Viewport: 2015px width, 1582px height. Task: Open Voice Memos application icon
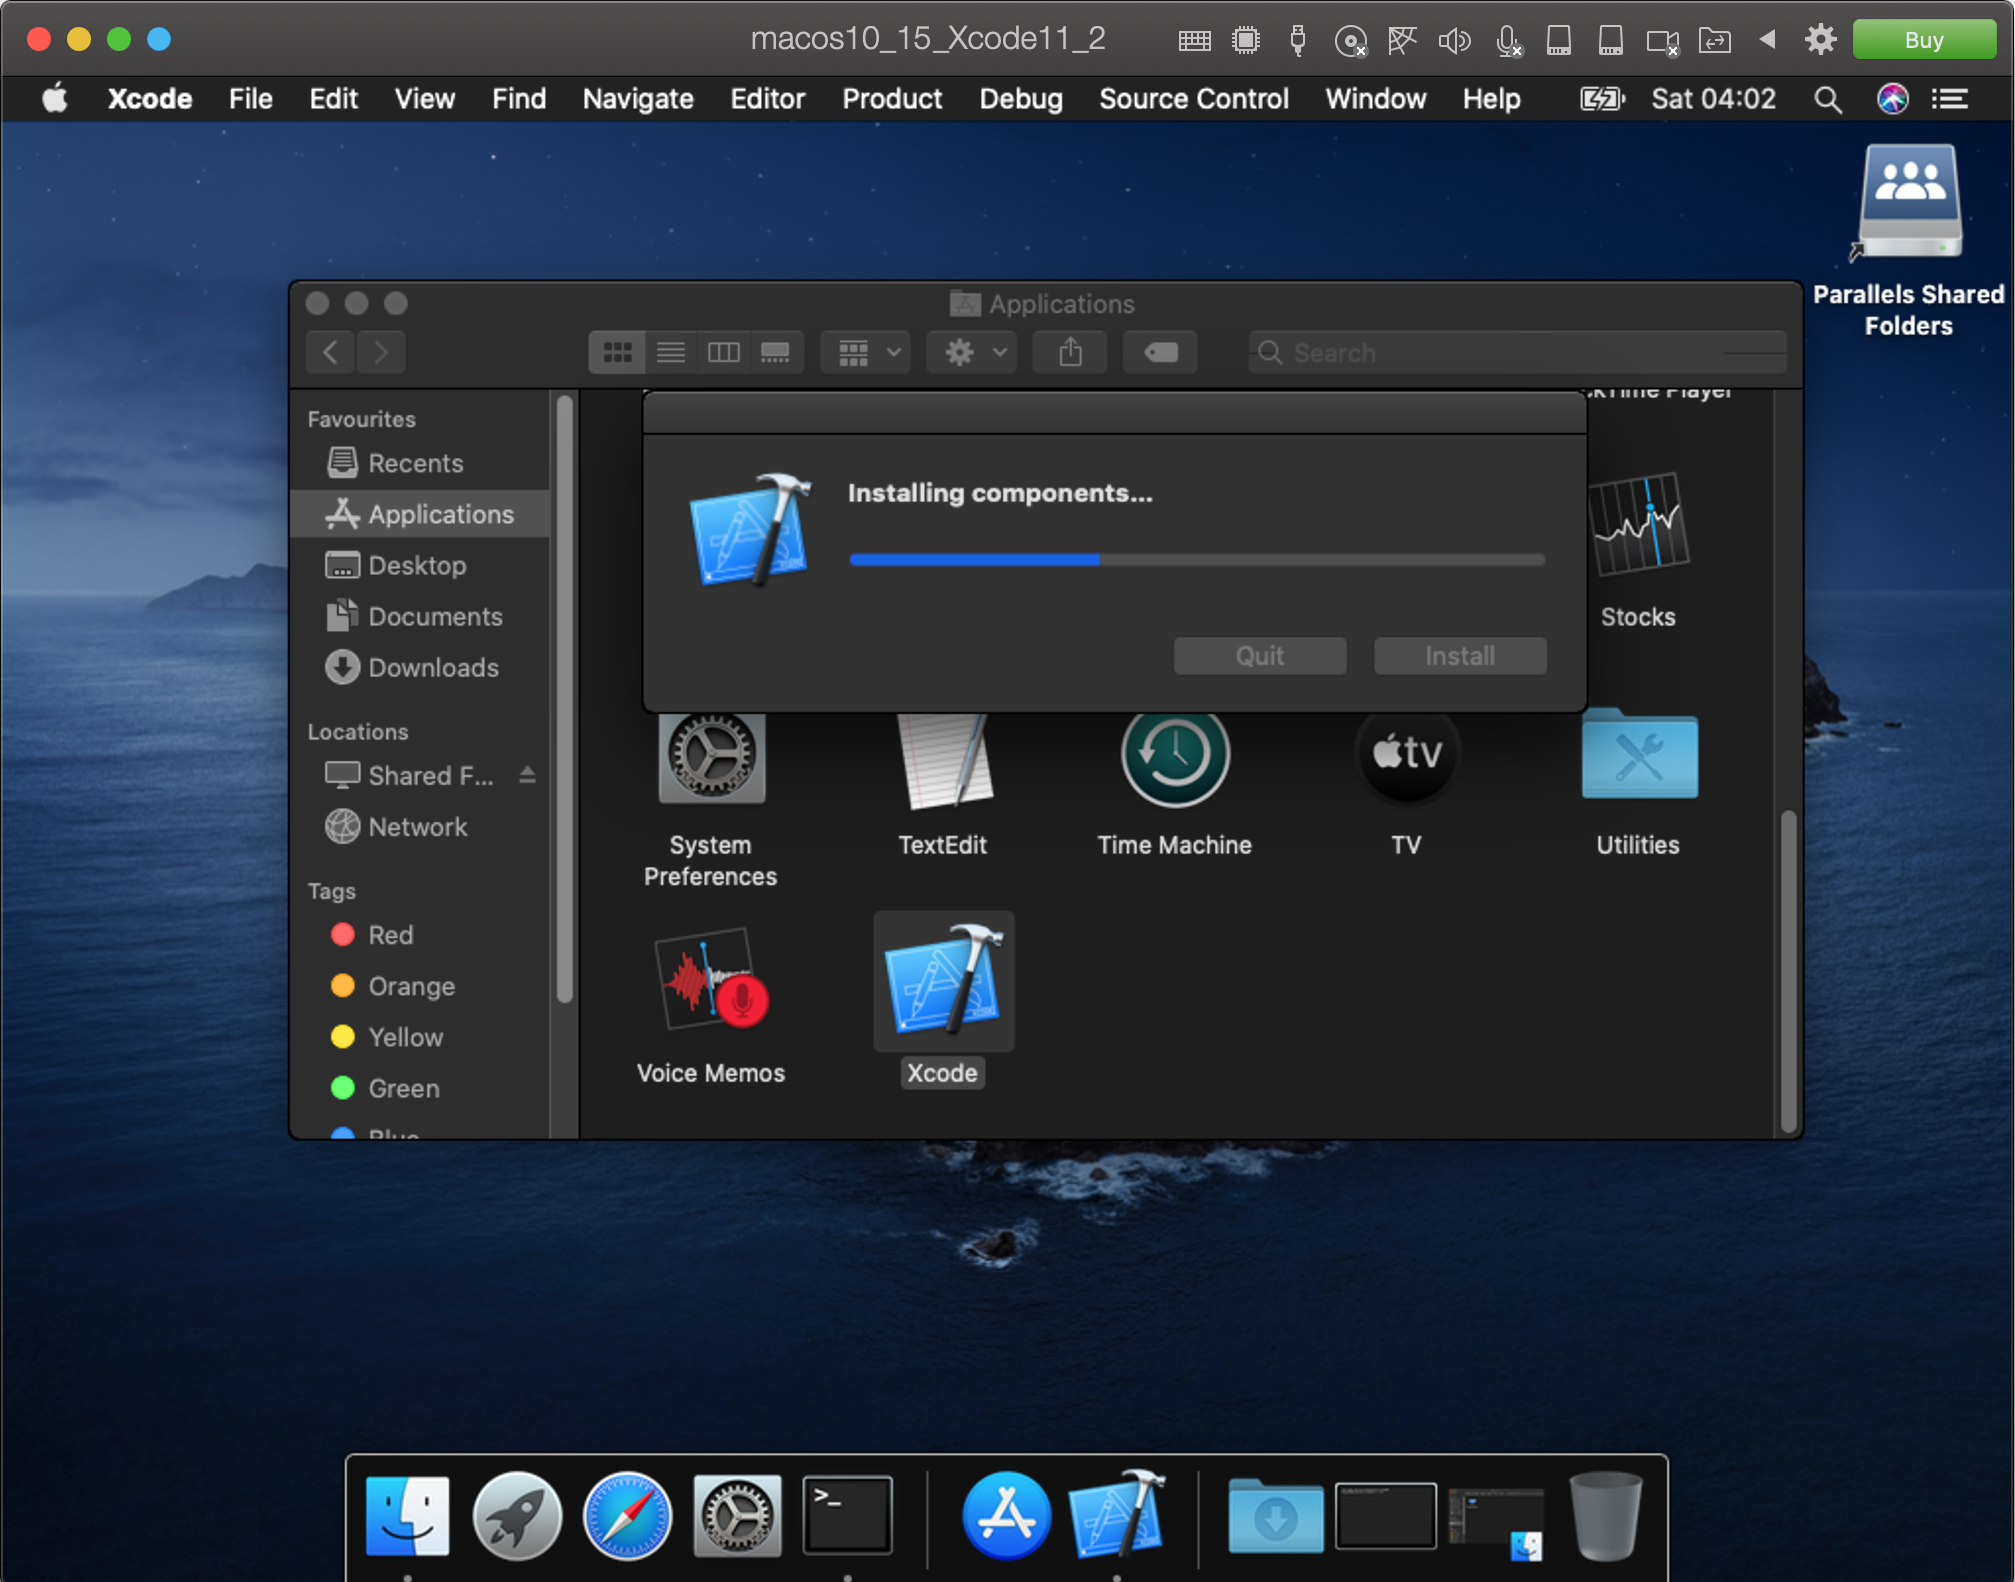pos(711,982)
